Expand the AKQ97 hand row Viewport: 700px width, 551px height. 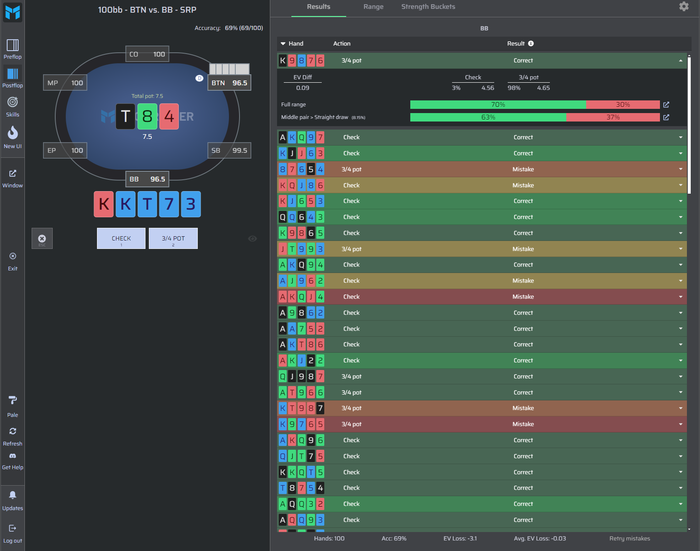click(x=680, y=137)
